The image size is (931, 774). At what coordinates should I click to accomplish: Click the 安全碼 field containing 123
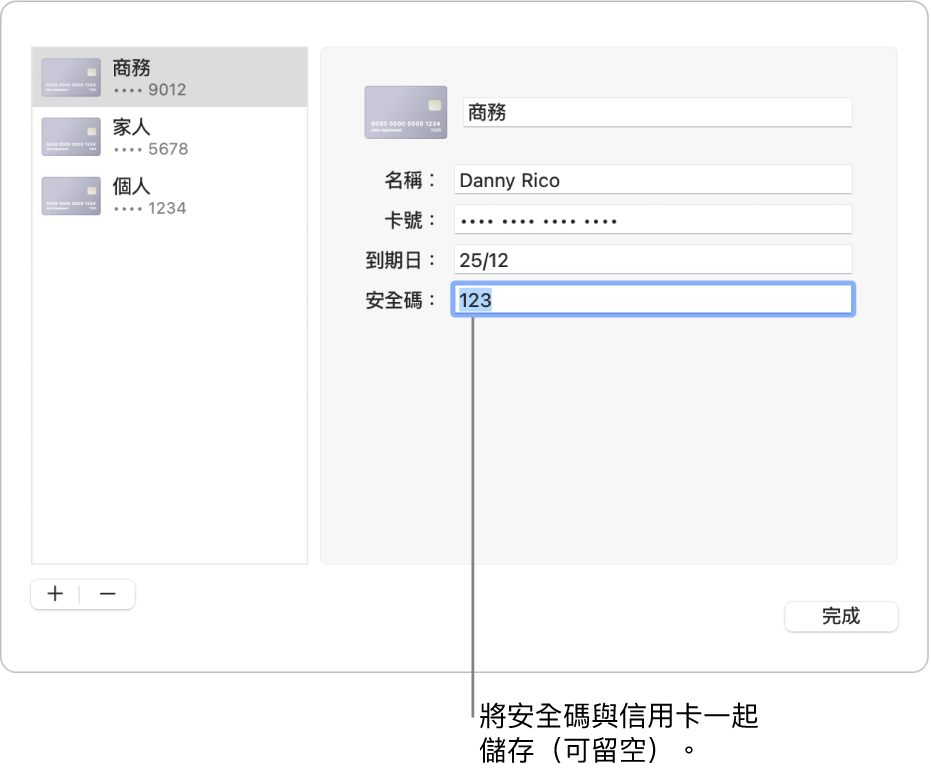(x=652, y=300)
